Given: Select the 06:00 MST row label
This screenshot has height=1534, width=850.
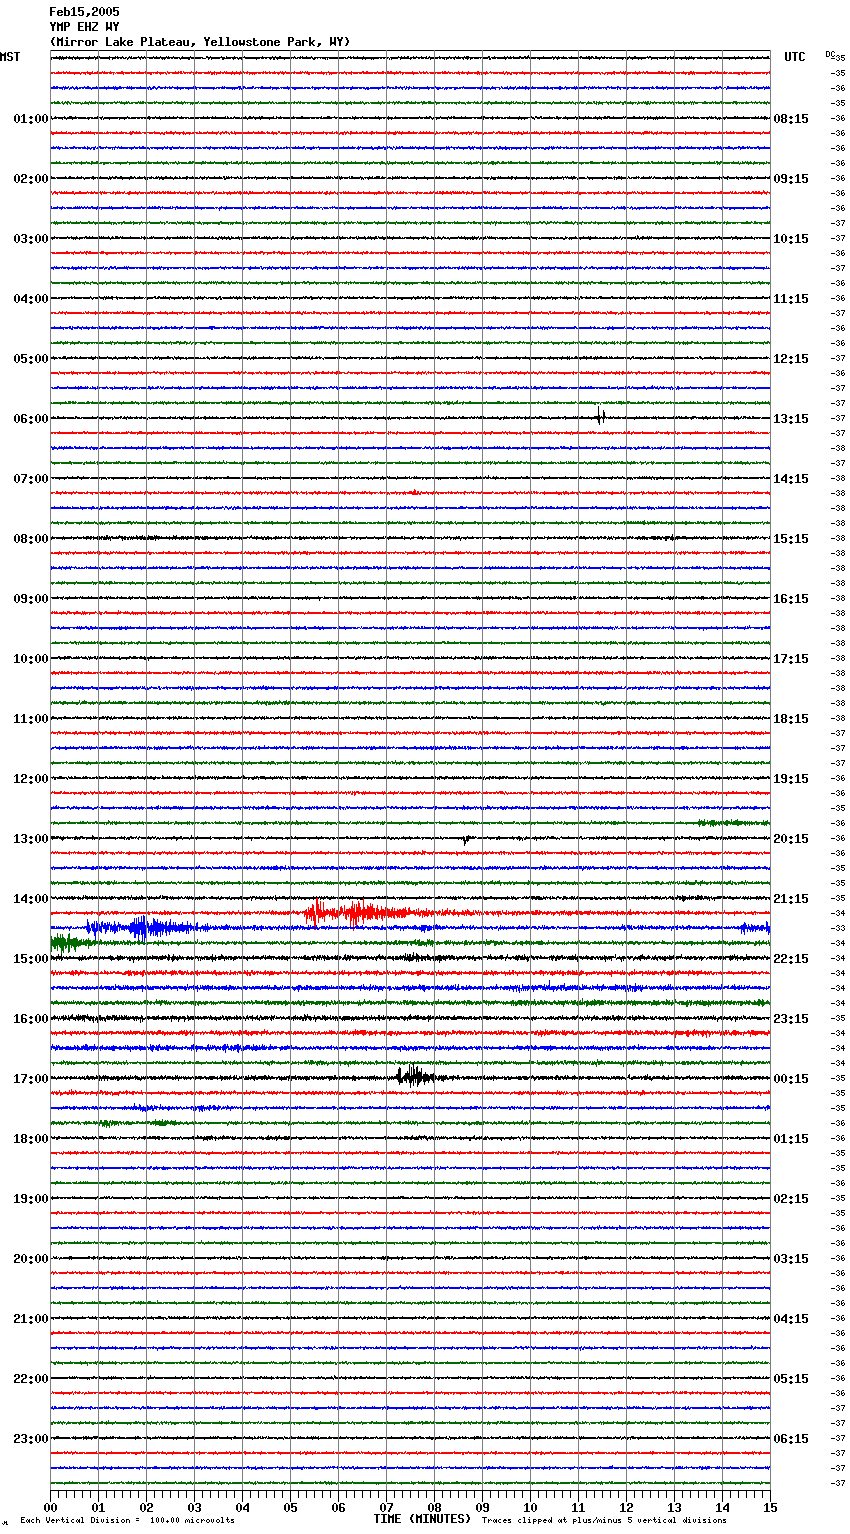Looking at the screenshot, I should [x=31, y=419].
